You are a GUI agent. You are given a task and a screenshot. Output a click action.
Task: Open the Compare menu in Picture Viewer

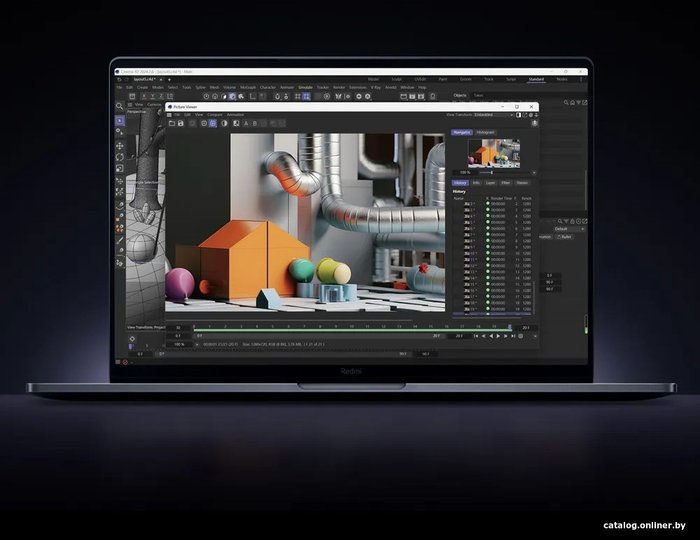coord(214,115)
